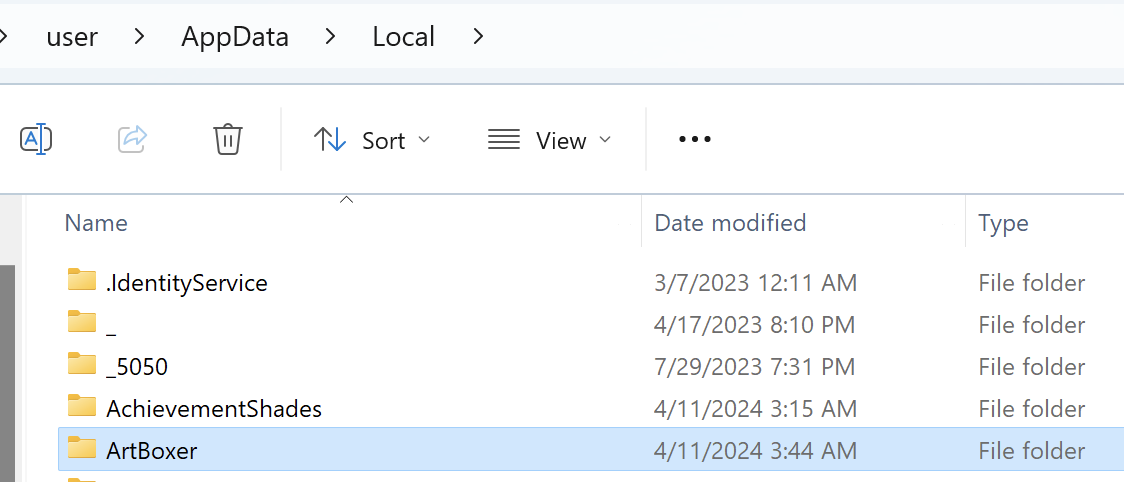Open the View dropdown menu

pyautogui.click(x=549, y=140)
